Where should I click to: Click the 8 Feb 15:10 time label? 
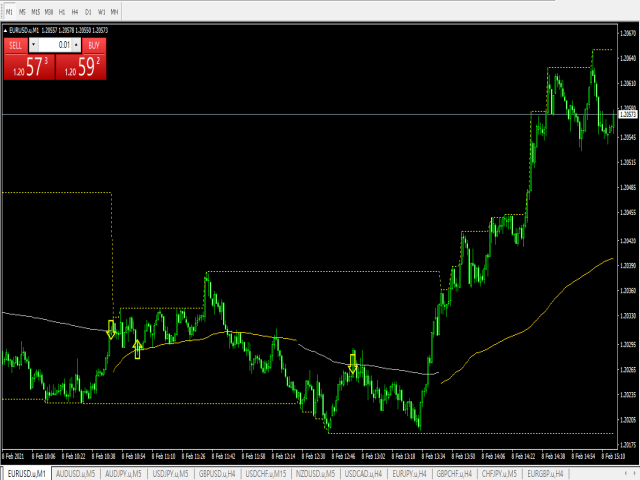coord(613,456)
